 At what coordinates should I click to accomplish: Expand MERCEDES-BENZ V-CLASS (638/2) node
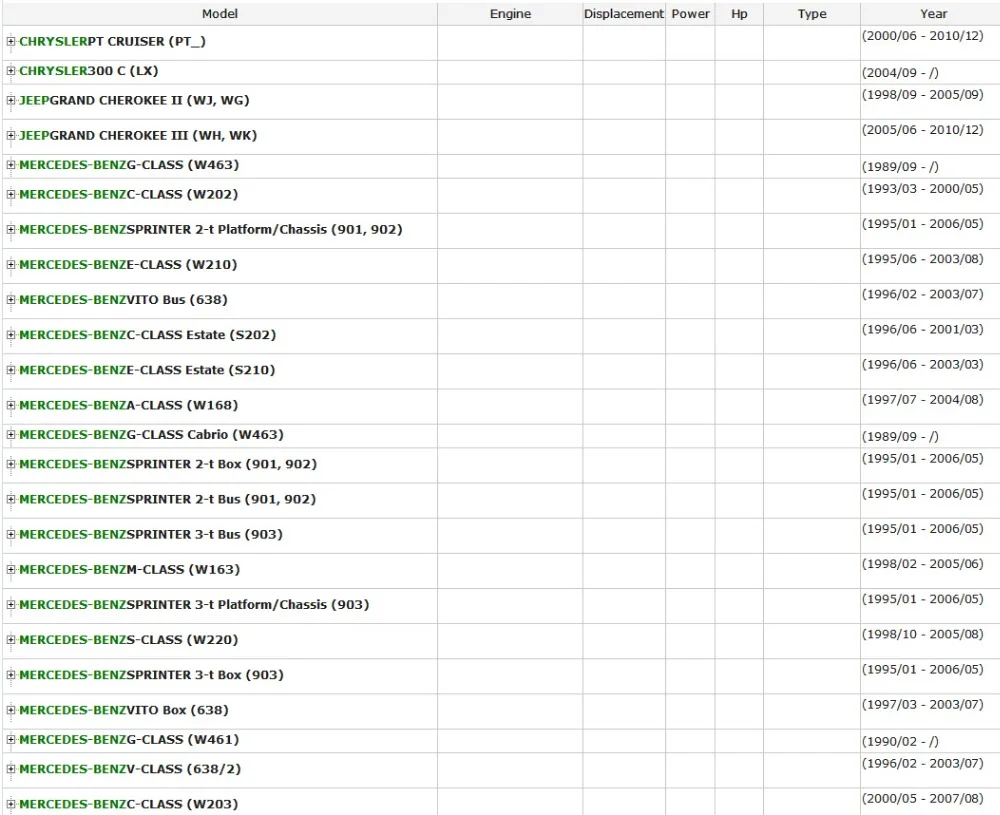click(x=11, y=768)
